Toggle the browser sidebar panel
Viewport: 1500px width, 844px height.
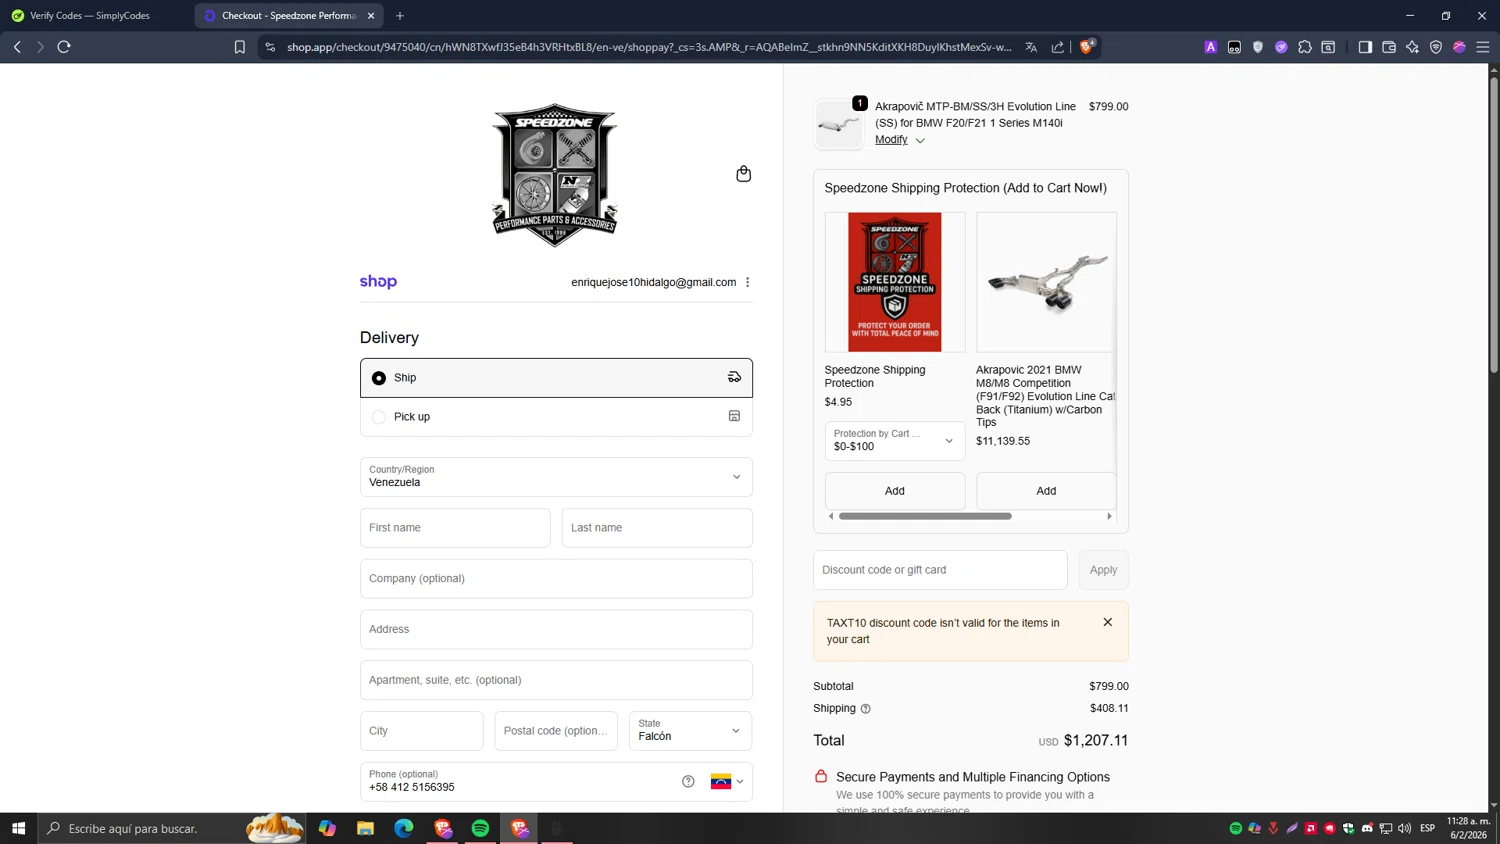pos(1365,47)
